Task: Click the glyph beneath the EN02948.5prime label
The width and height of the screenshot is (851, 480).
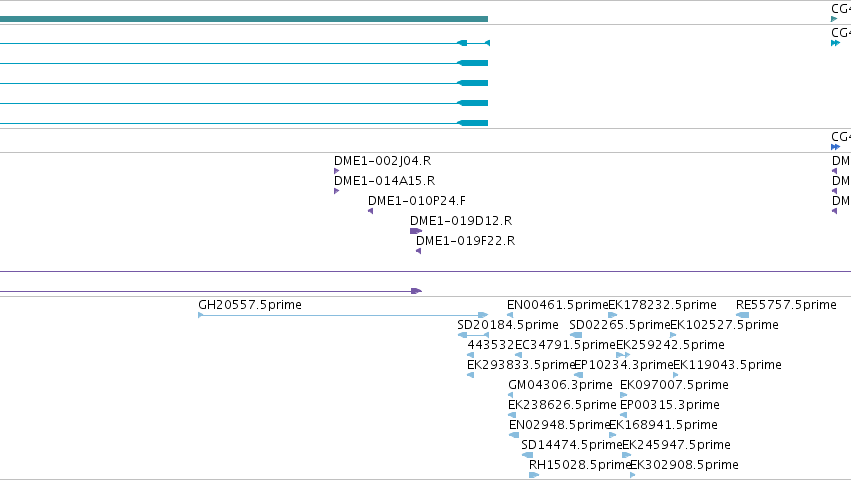Action: 514,435
